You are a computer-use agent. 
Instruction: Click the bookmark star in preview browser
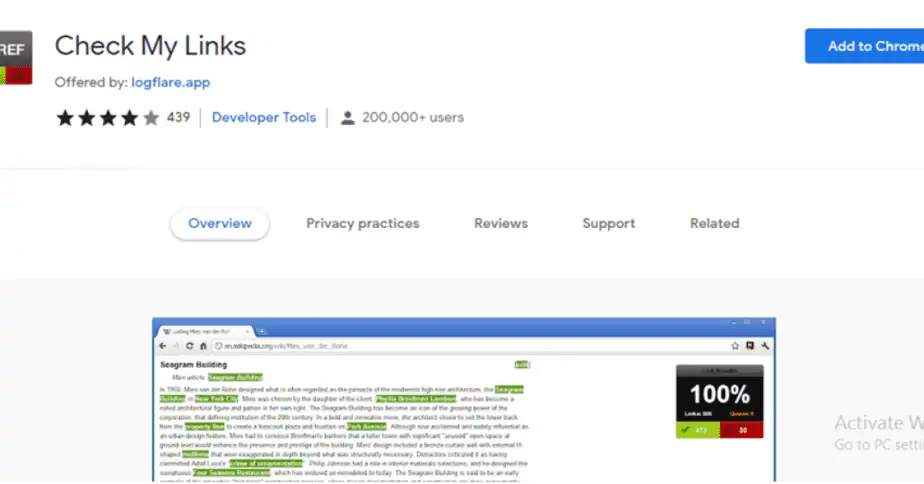[x=735, y=345]
